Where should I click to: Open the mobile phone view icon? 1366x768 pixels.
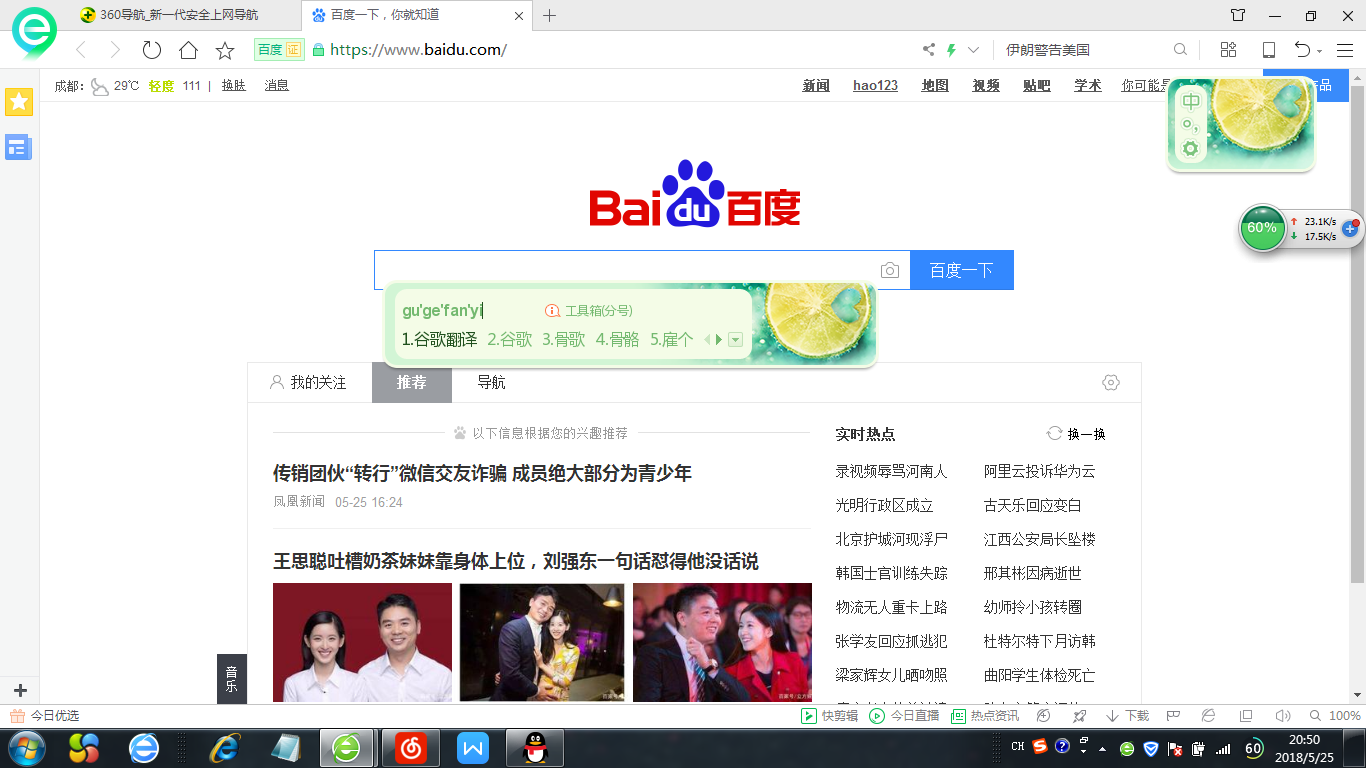coord(1269,48)
